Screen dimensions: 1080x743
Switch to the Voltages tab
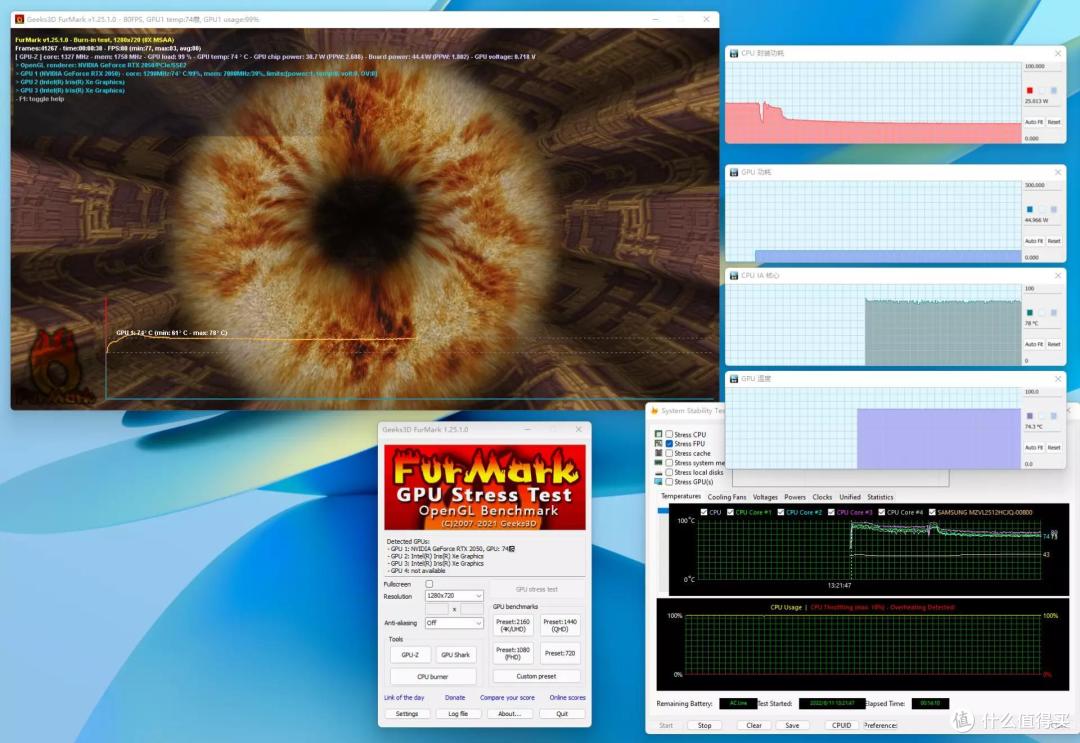pyautogui.click(x=765, y=496)
